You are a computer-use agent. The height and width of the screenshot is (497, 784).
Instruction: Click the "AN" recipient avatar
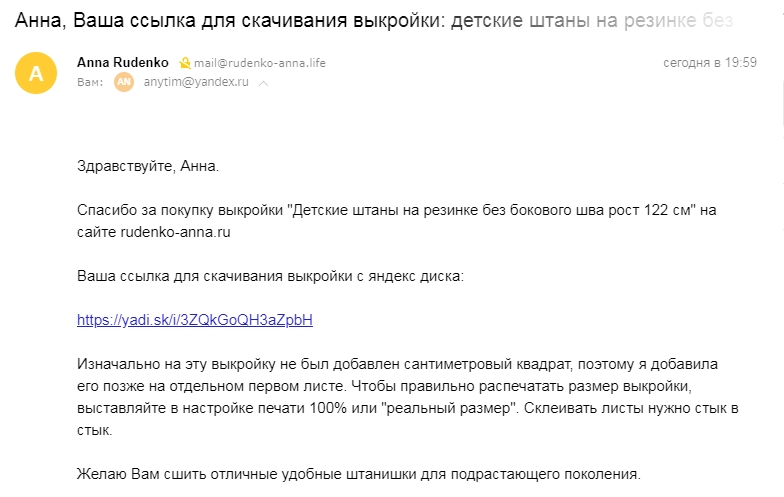(124, 82)
